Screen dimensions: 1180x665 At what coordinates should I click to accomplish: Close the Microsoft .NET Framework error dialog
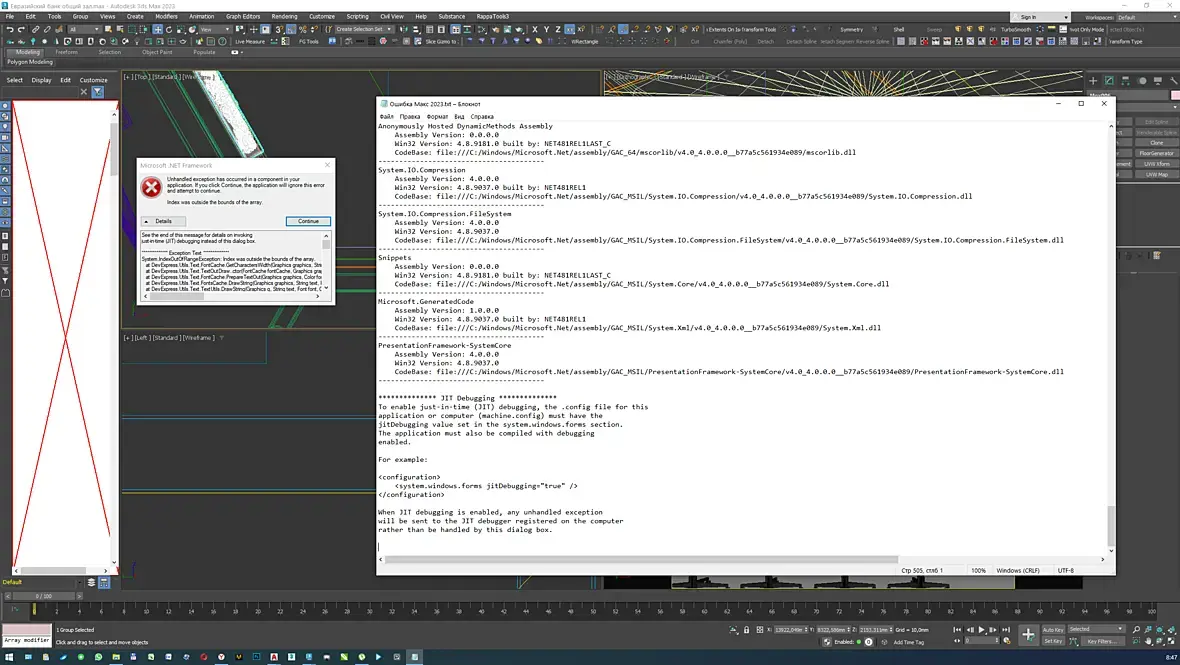[327, 165]
